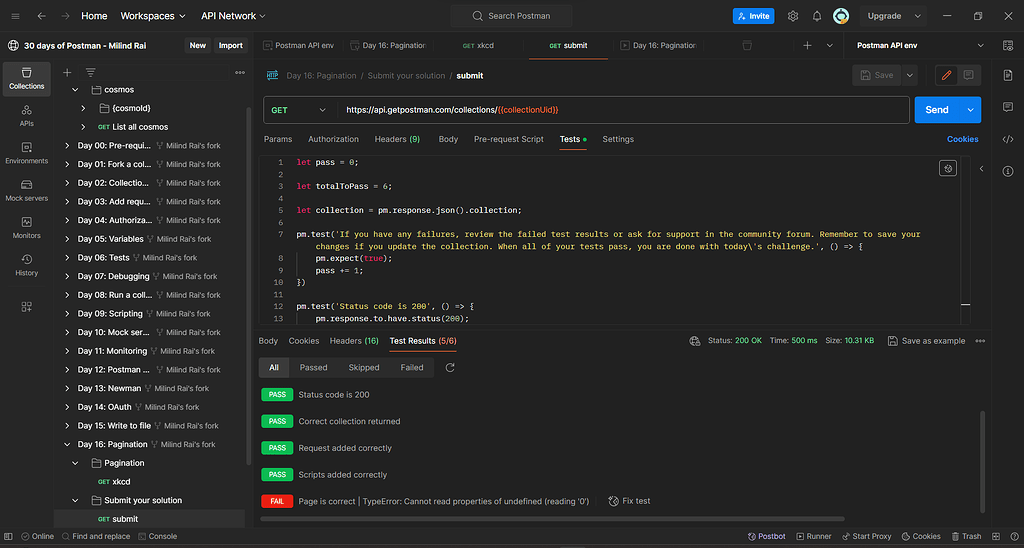
Task: Open the settings gear icon
Action: coord(793,16)
